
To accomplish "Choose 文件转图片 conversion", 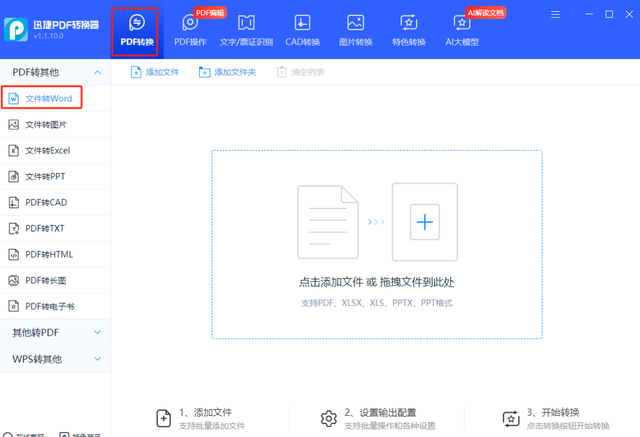I will (55, 124).
